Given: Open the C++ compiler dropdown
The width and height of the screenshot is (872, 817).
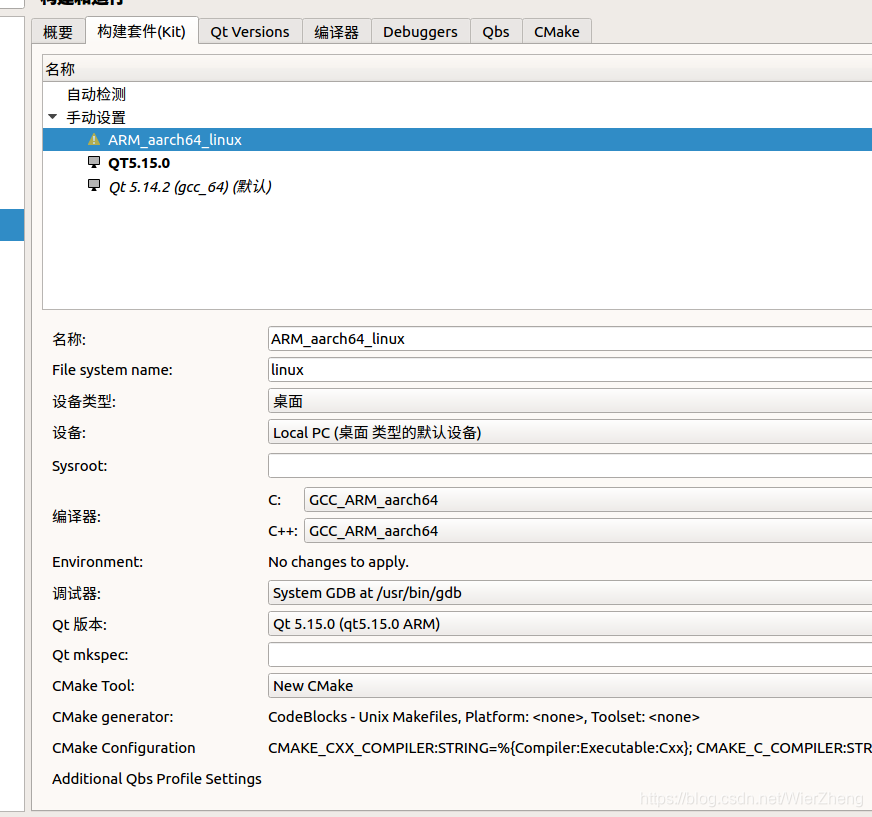Looking at the screenshot, I should [x=588, y=531].
